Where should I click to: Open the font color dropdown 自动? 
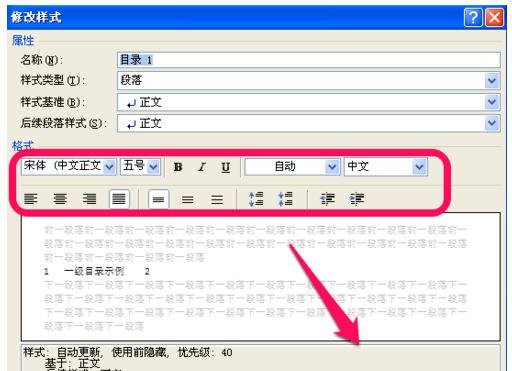(332, 167)
